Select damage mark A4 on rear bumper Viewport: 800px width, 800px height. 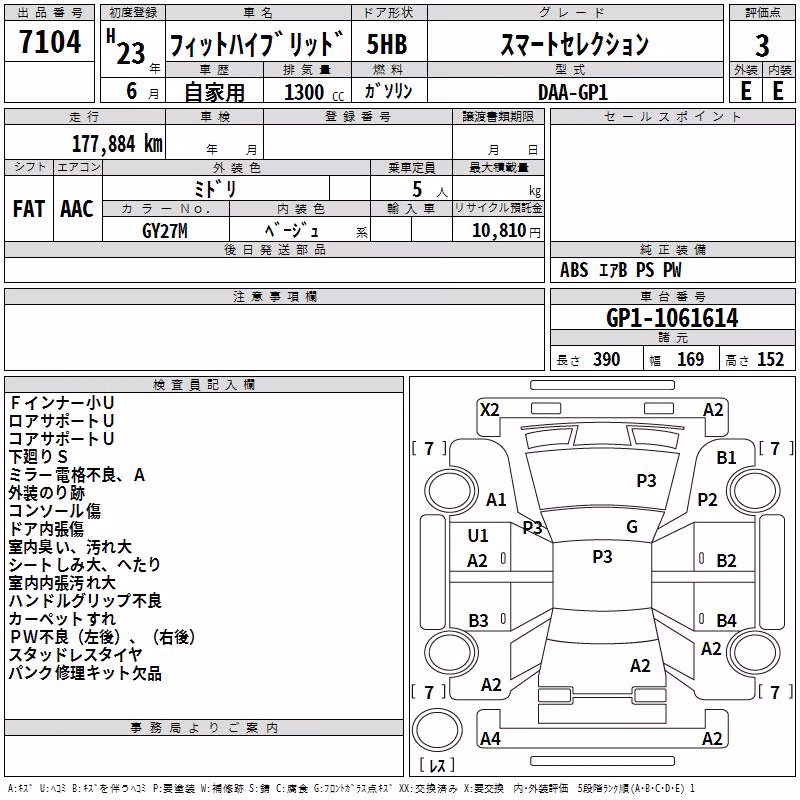(490, 739)
